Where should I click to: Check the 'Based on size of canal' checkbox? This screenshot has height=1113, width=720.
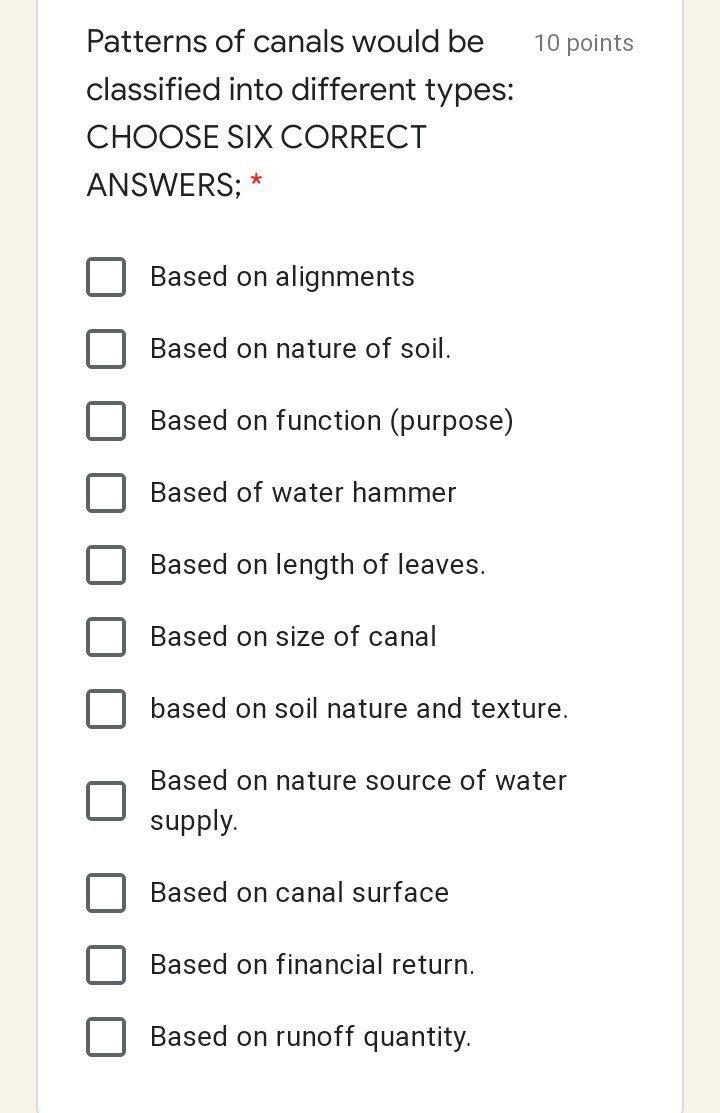(106, 637)
